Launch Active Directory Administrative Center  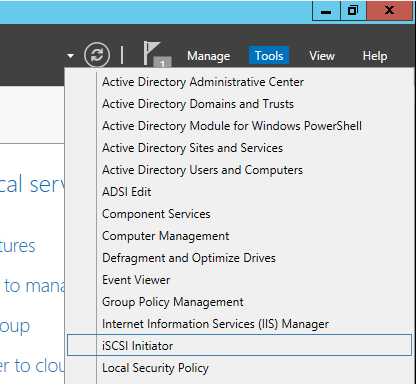(x=239, y=82)
